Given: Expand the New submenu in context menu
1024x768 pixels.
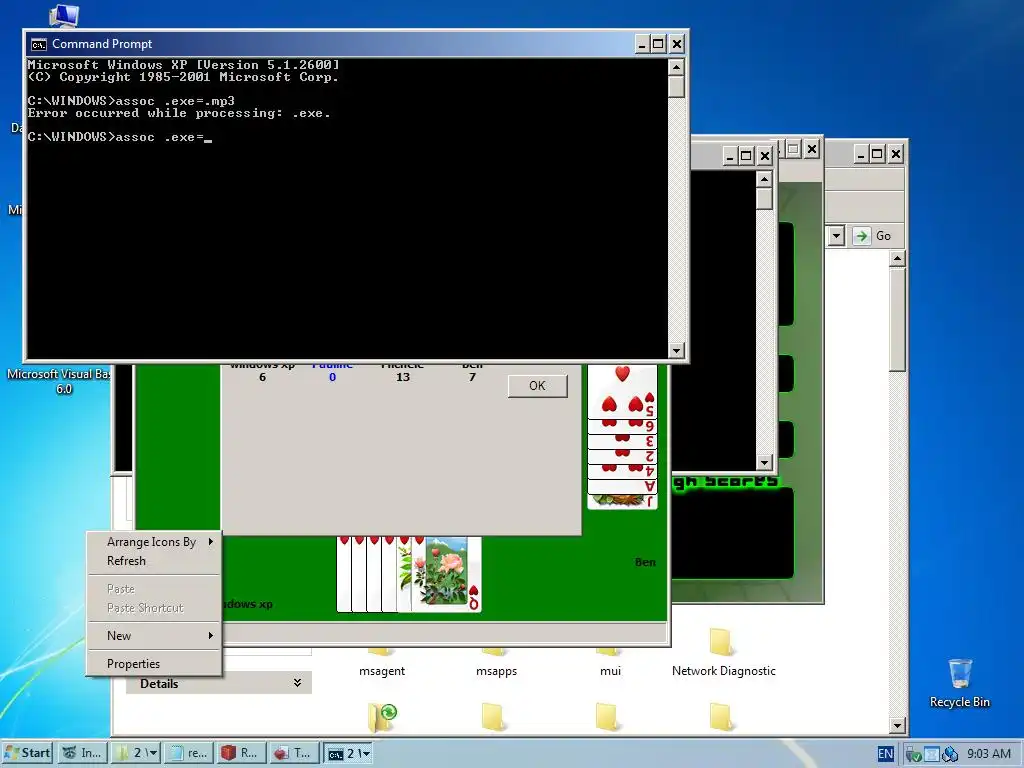Looking at the screenshot, I should pyautogui.click(x=154, y=636).
